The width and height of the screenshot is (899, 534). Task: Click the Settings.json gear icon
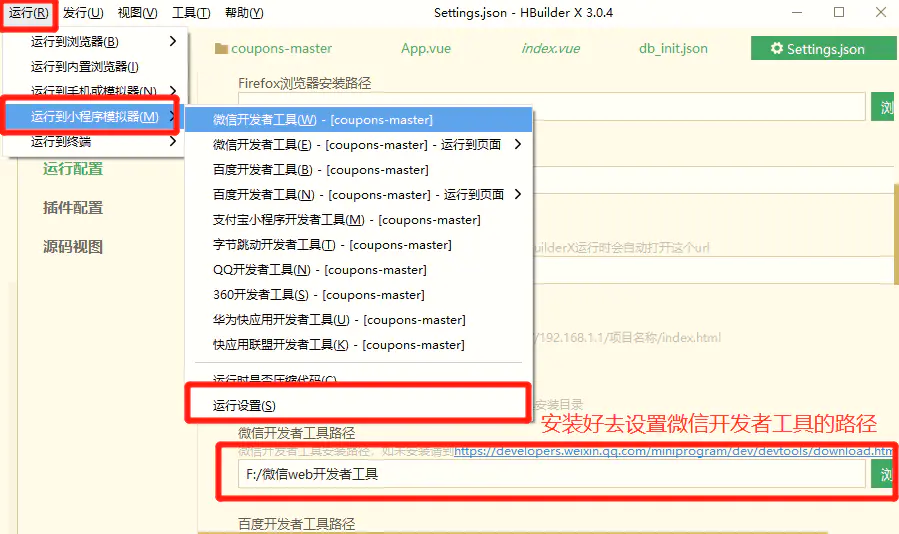point(776,48)
